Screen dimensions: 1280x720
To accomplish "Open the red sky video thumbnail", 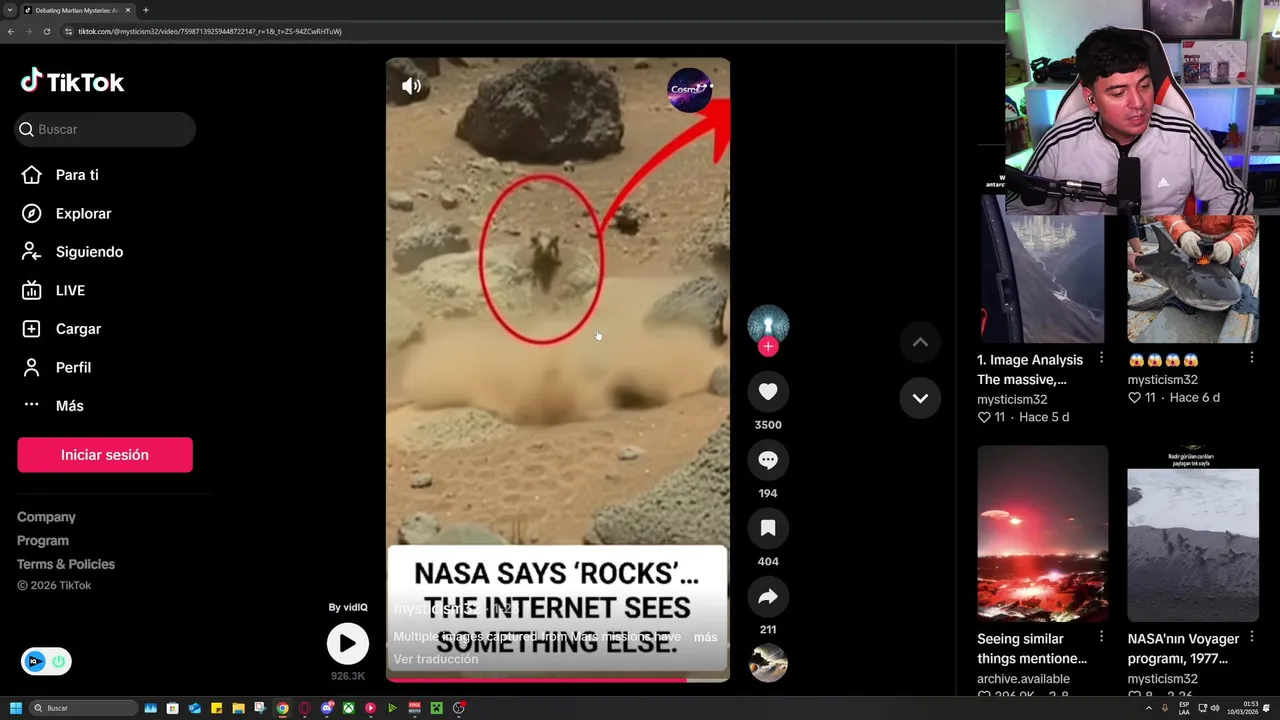I will pyautogui.click(x=1042, y=534).
